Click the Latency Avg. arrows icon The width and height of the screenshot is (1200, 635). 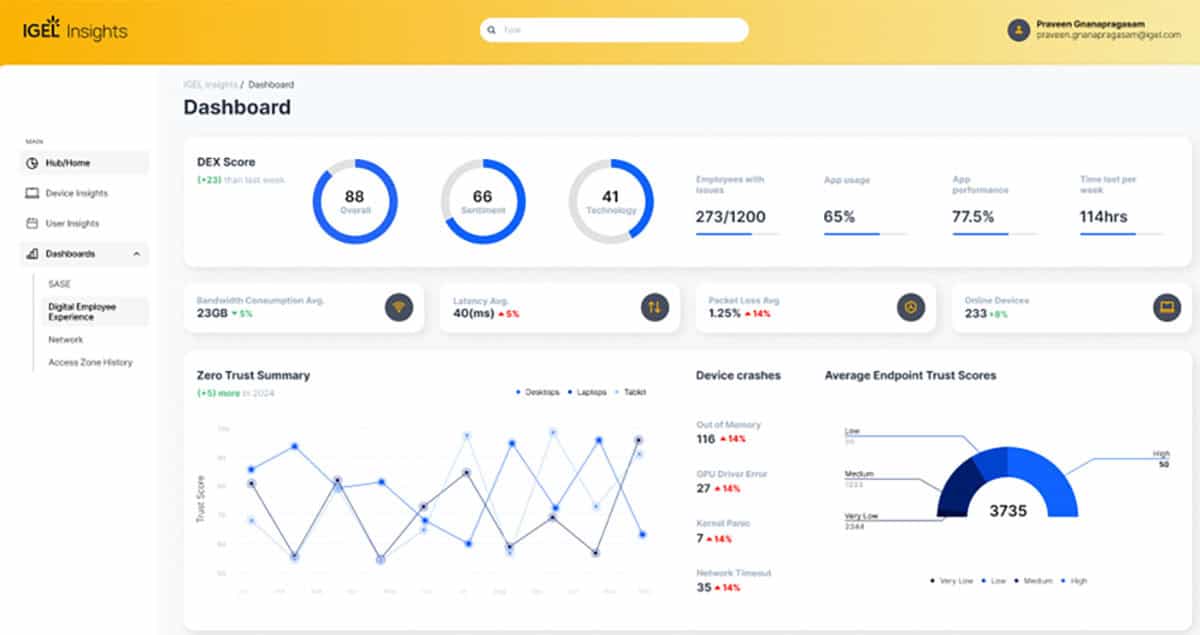click(x=654, y=307)
